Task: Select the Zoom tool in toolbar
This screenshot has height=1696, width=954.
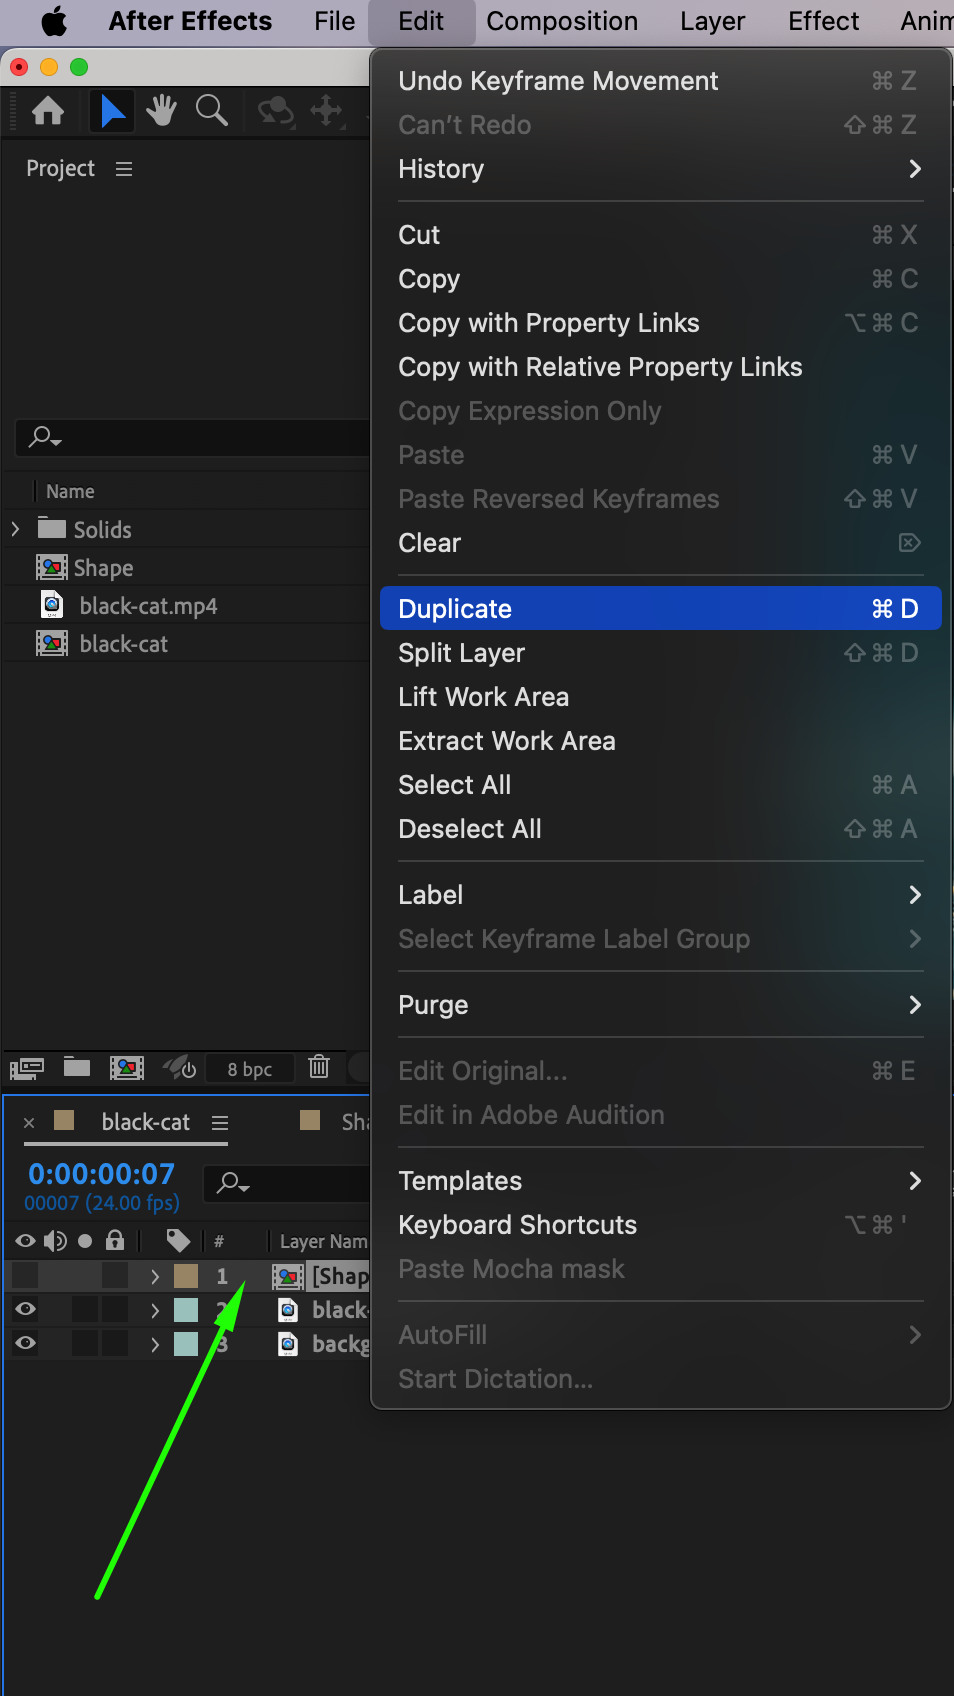Action: (211, 111)
